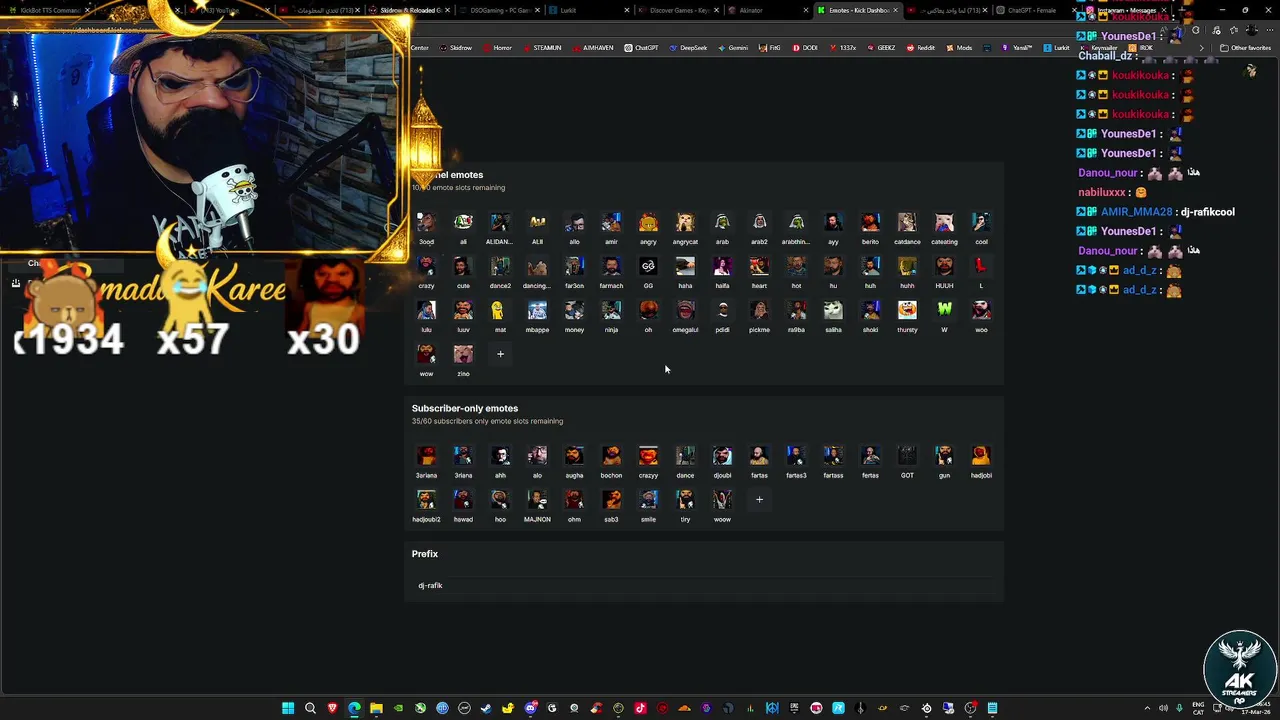Screen dimensions: 1280x720
Task: Open the AIMHAVEN bookmark
Action: (592, 48)
